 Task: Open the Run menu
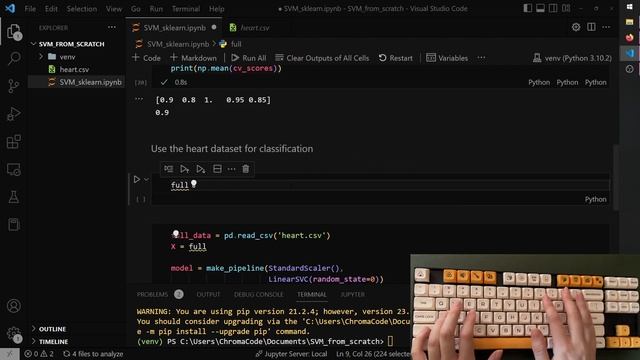(156, 9)
